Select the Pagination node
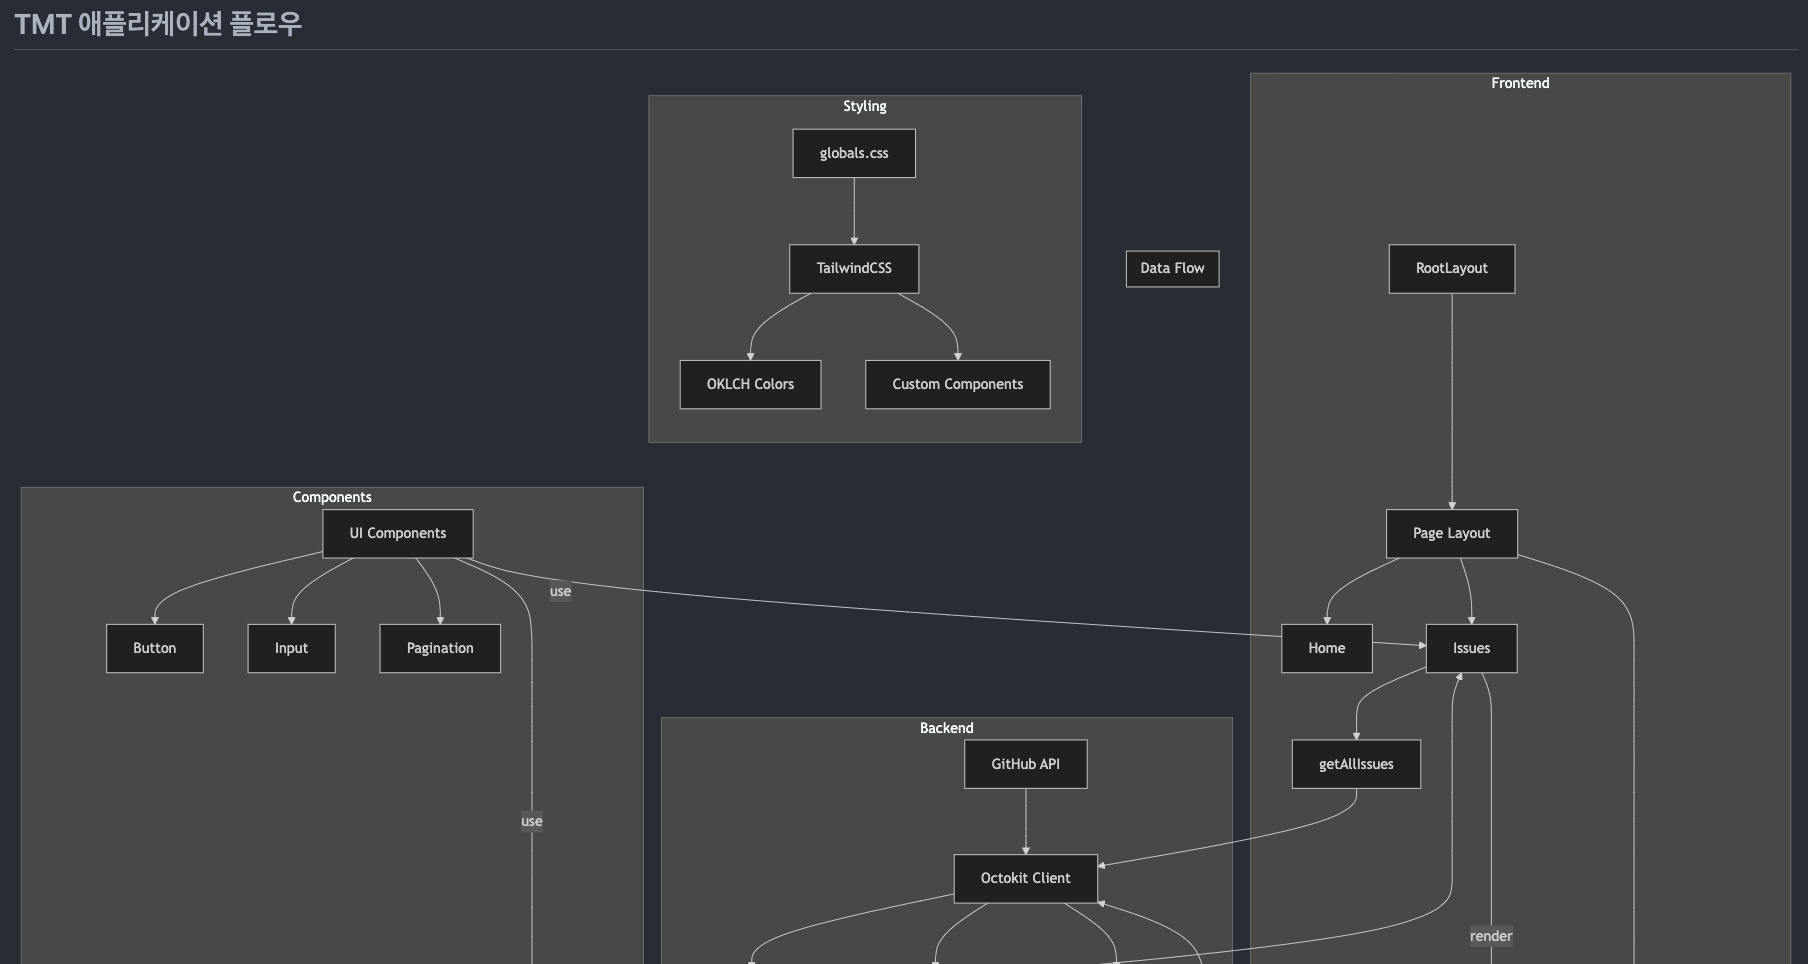This screenshot has width=1808, height=964. click(440, 648)
